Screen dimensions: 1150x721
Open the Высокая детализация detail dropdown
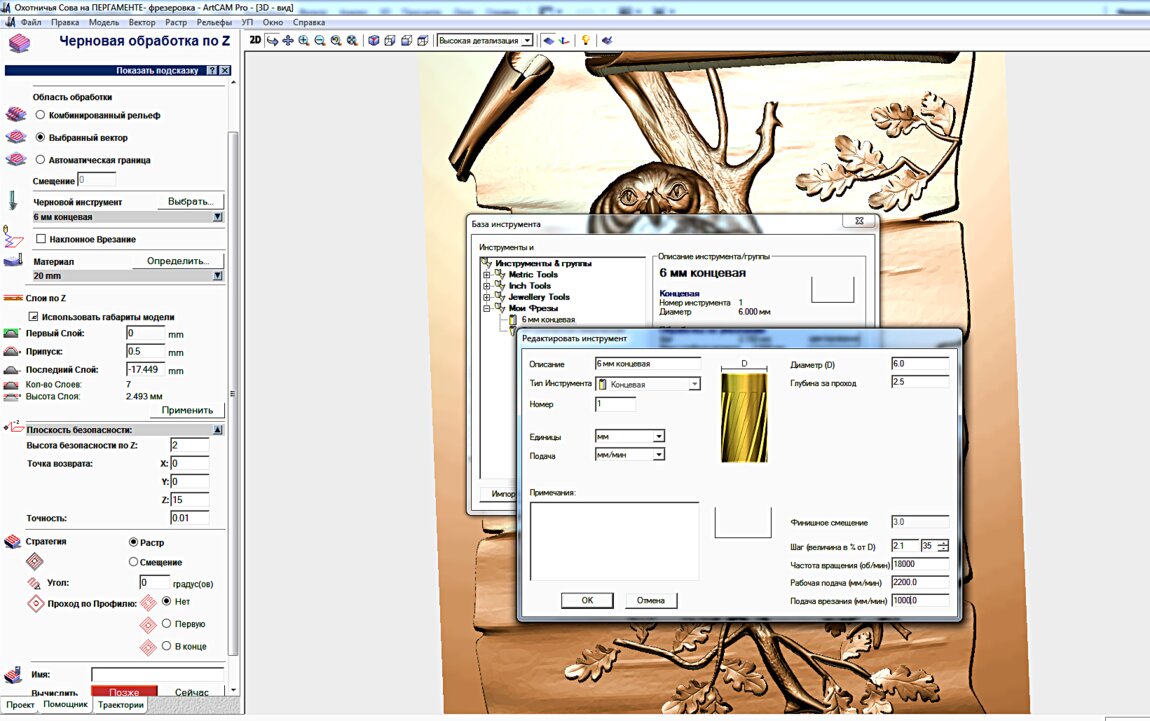coord(527,41)
